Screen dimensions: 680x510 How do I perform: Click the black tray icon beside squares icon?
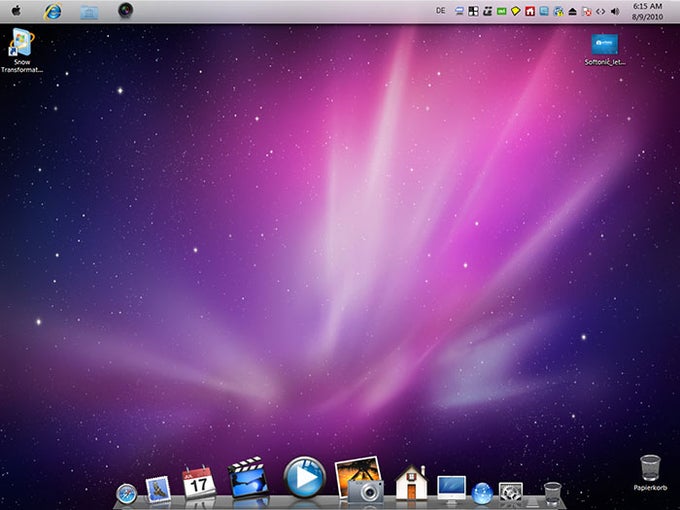(x=487, y=11)
